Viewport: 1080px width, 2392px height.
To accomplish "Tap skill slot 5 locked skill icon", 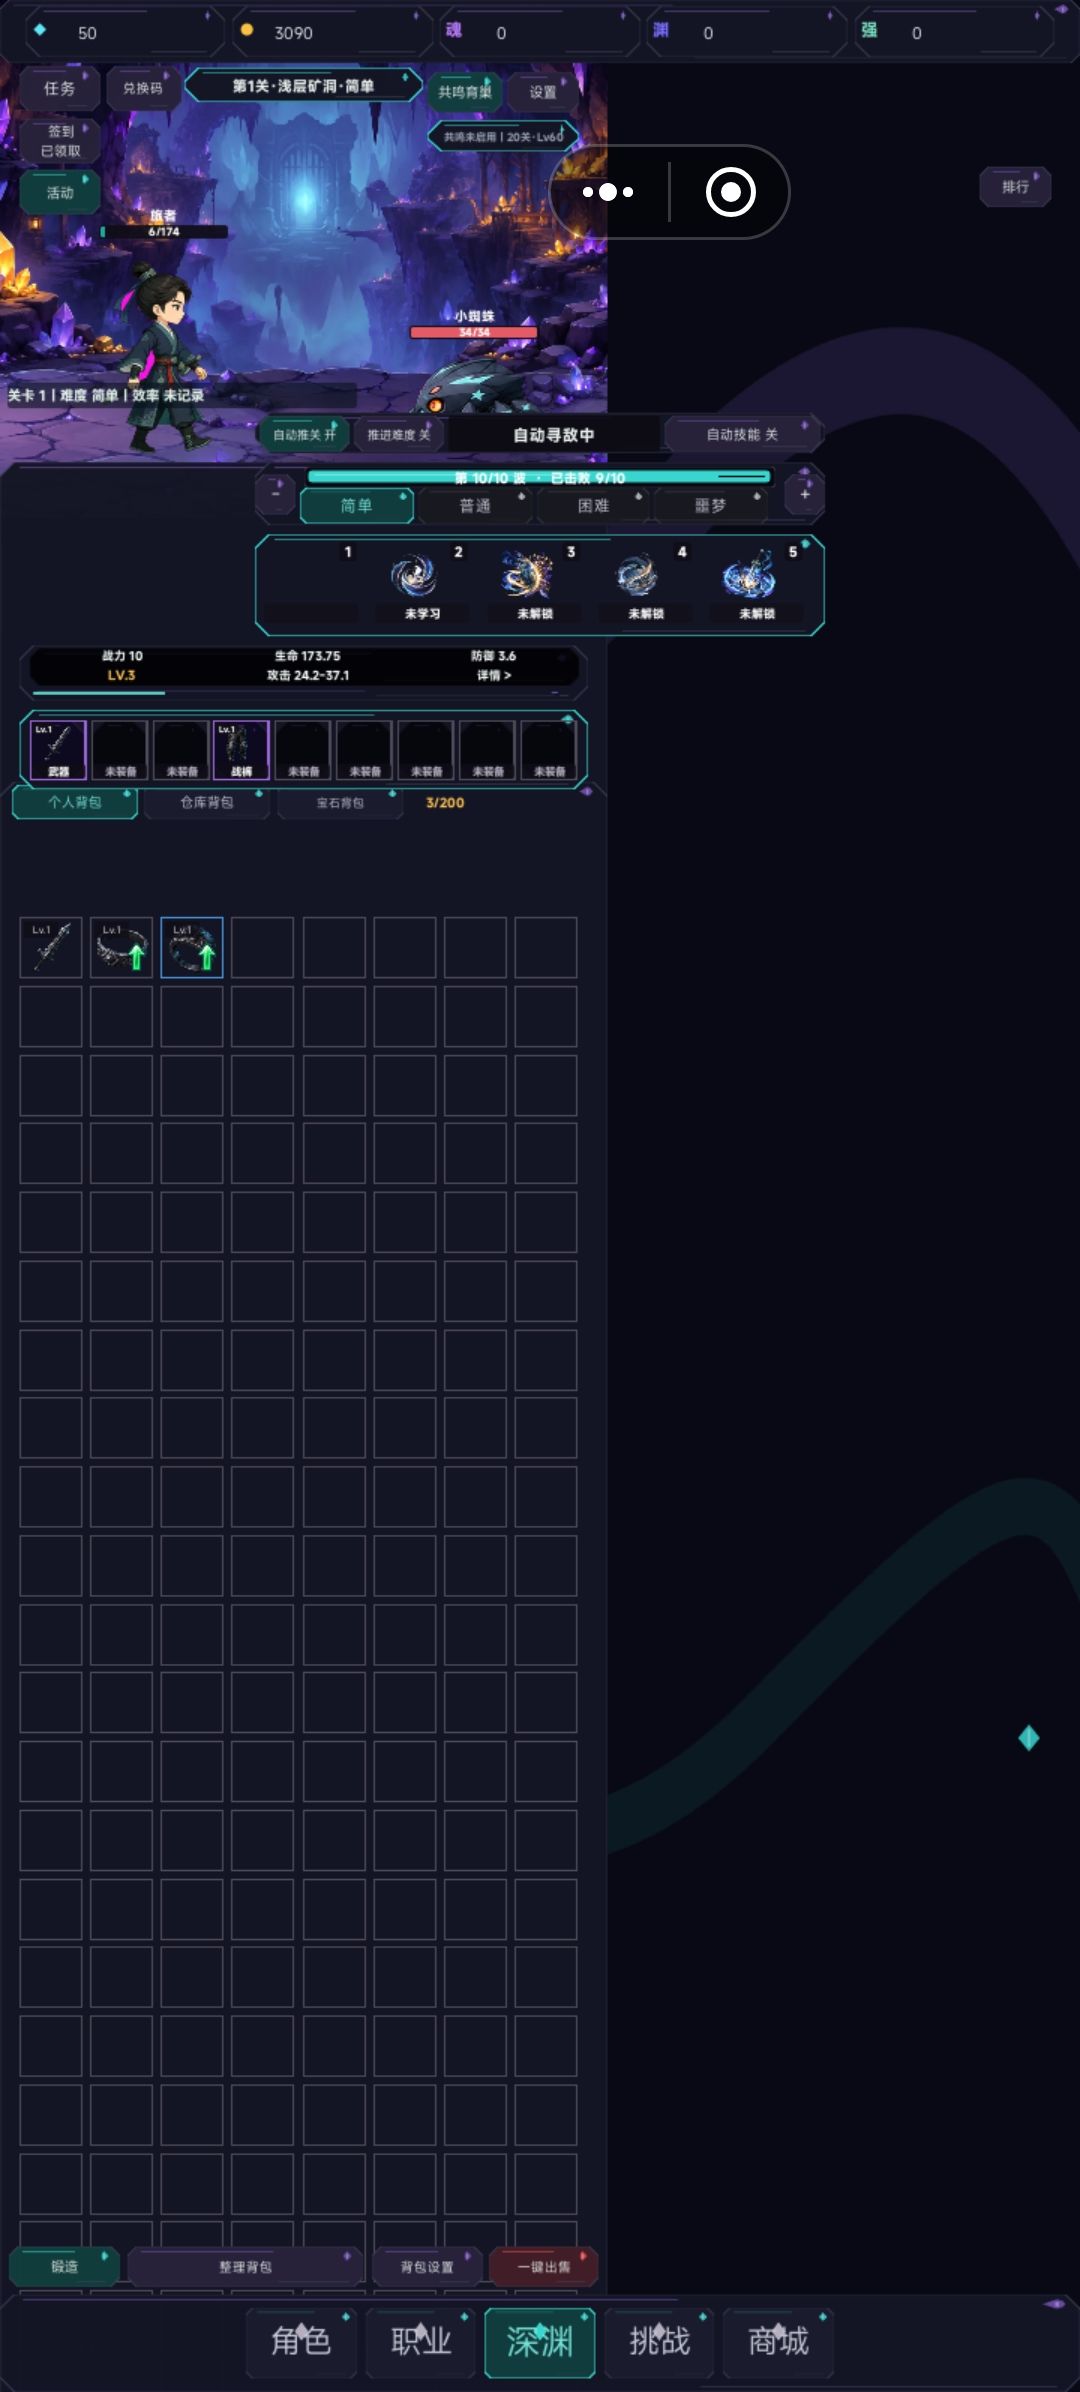I will pyautogui.click(x=749, y=576).
